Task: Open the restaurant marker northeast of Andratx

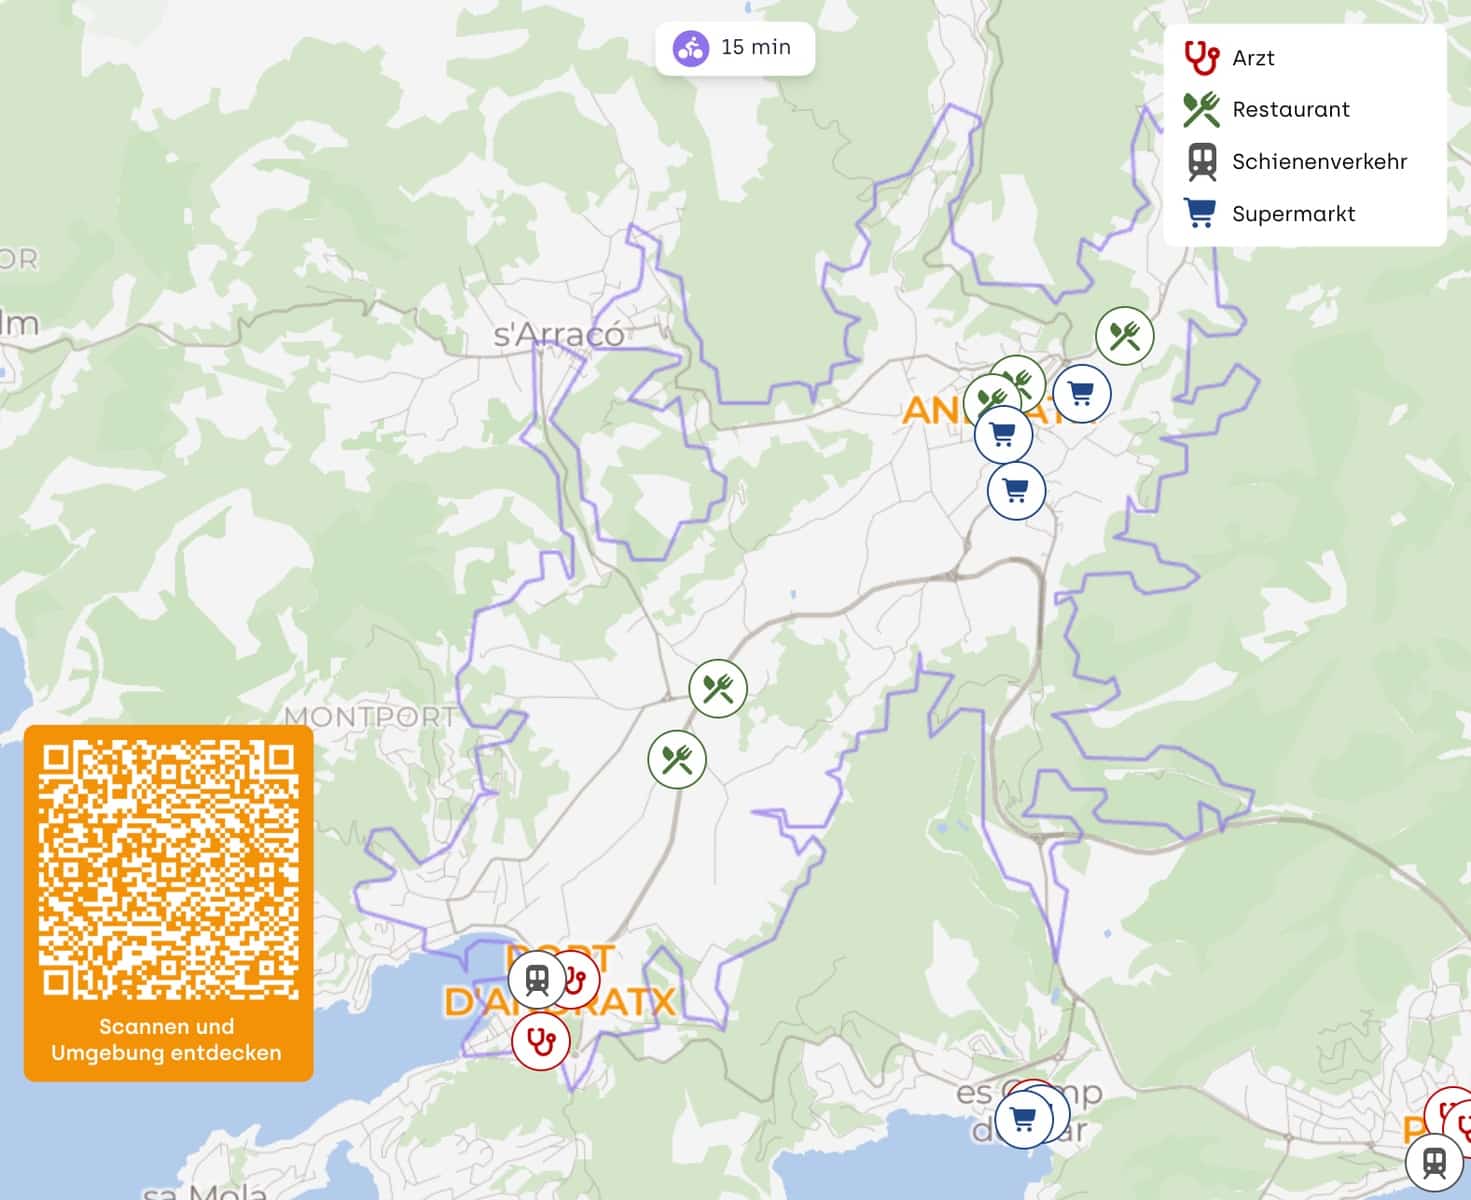Action: coord(1125,336)
